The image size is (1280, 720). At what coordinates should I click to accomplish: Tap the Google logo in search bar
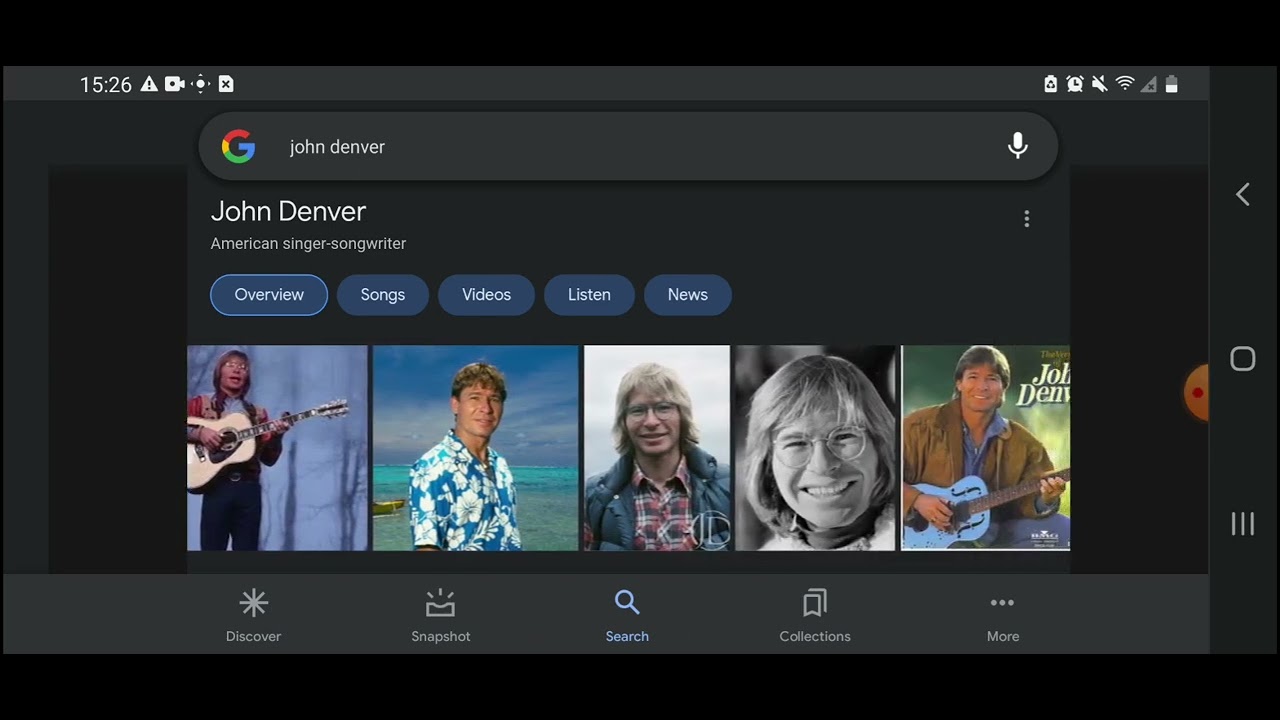[238, 146]
